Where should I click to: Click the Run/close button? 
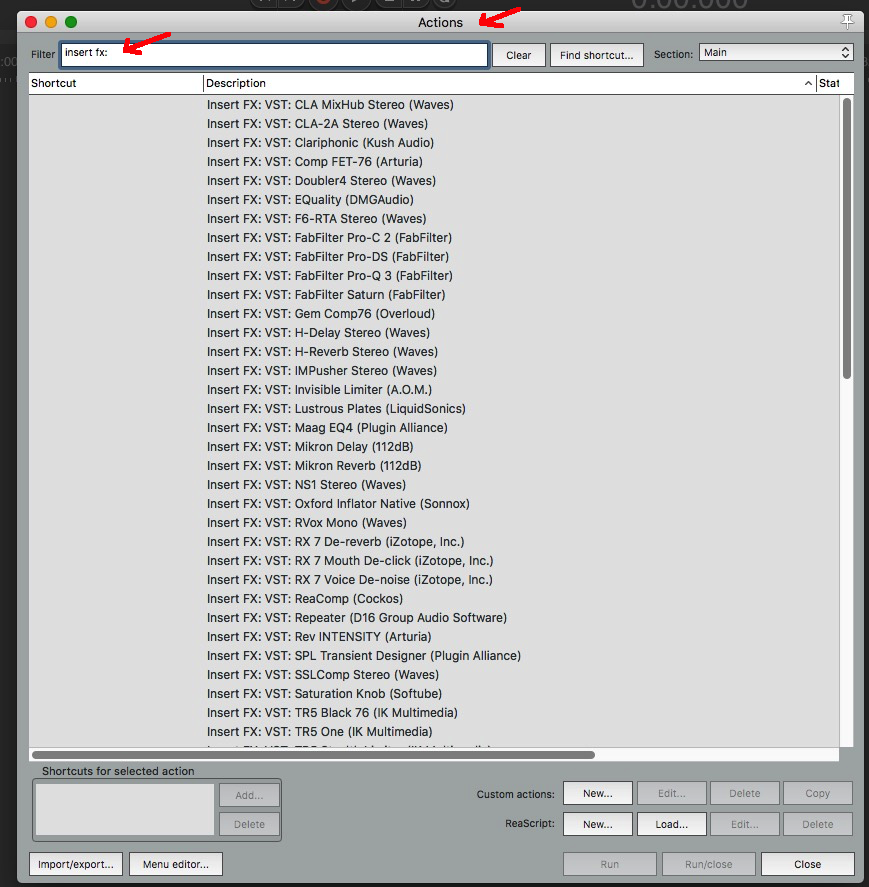[x=708, y=864]
